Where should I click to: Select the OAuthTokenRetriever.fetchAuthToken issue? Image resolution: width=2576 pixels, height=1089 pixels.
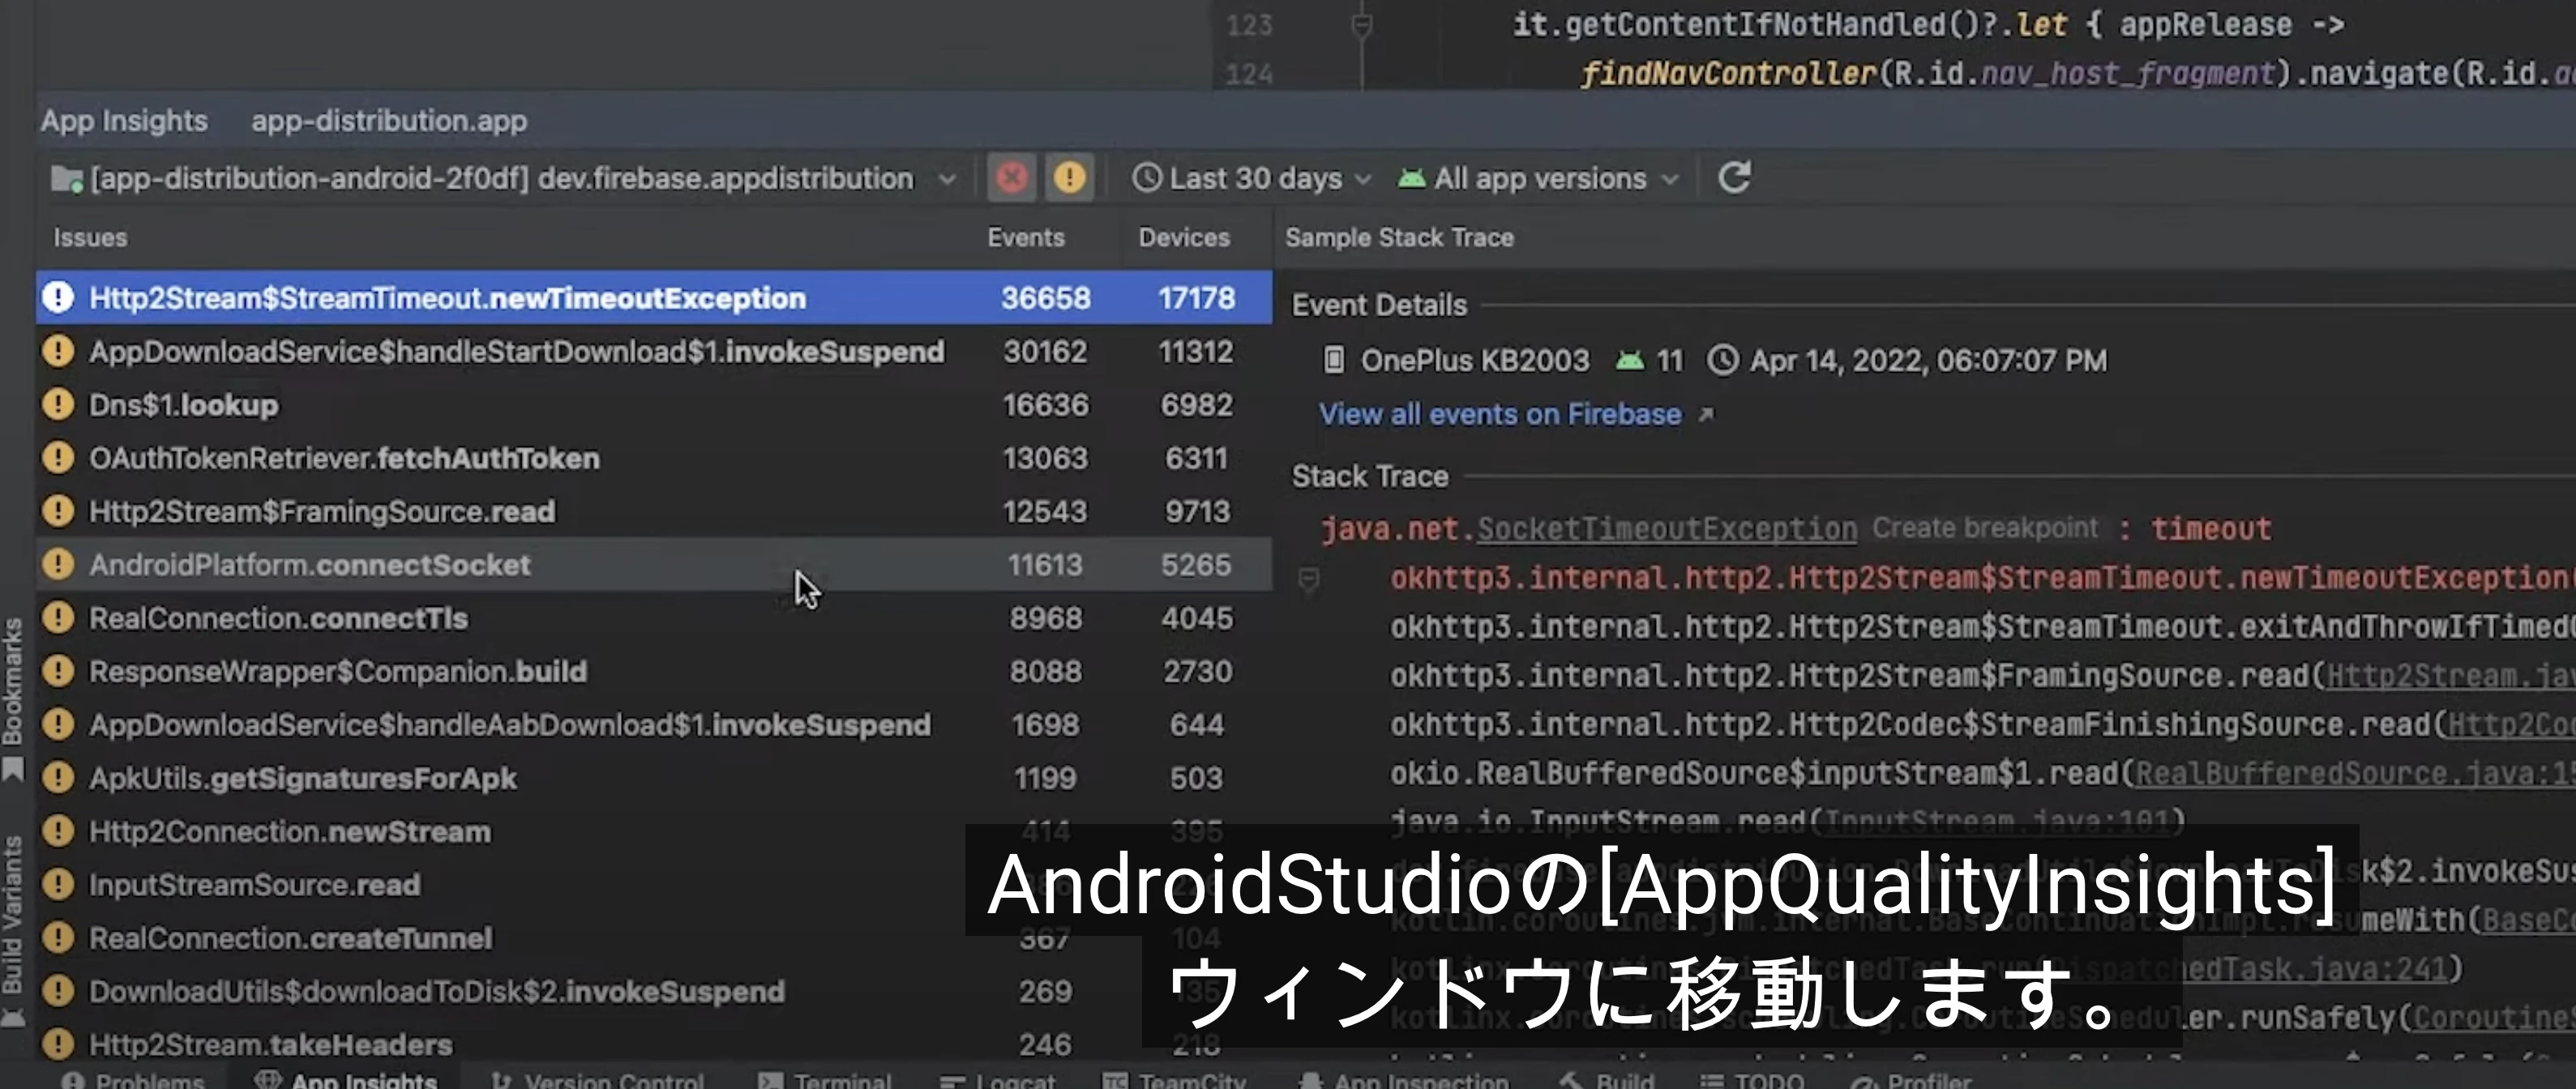[x=654, y=458]
